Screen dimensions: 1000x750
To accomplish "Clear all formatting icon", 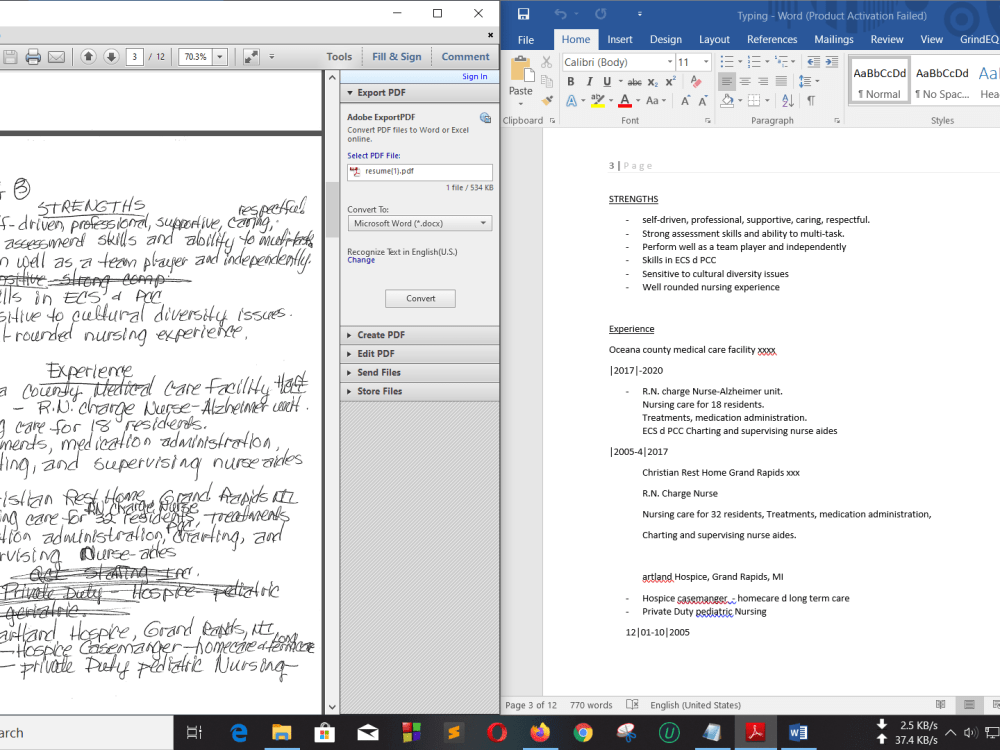I will 696,82.
